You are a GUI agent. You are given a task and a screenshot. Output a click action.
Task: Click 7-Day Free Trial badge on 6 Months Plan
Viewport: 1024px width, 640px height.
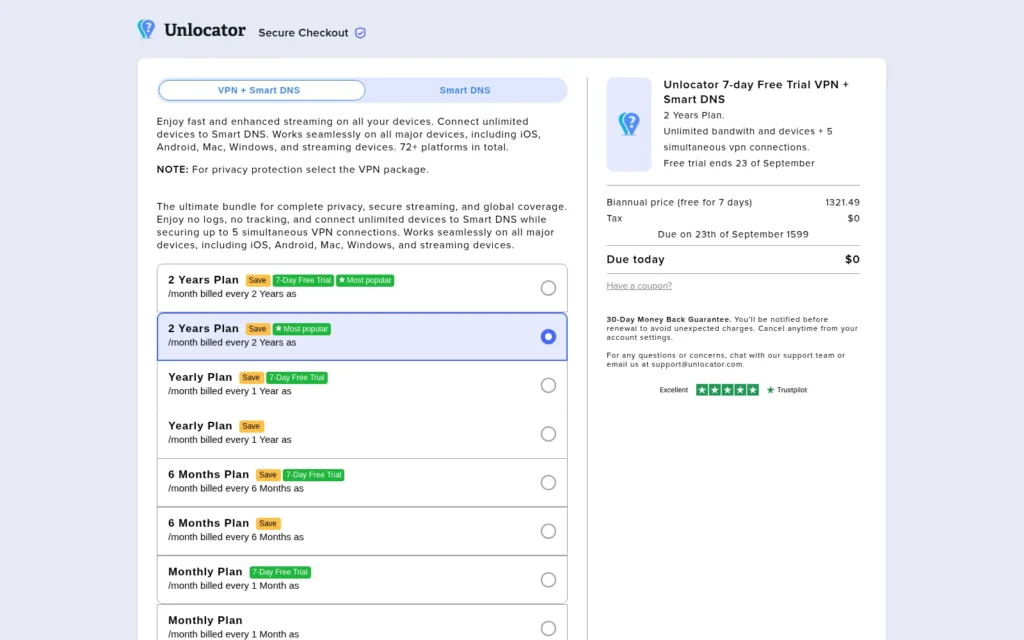(313, 475)
